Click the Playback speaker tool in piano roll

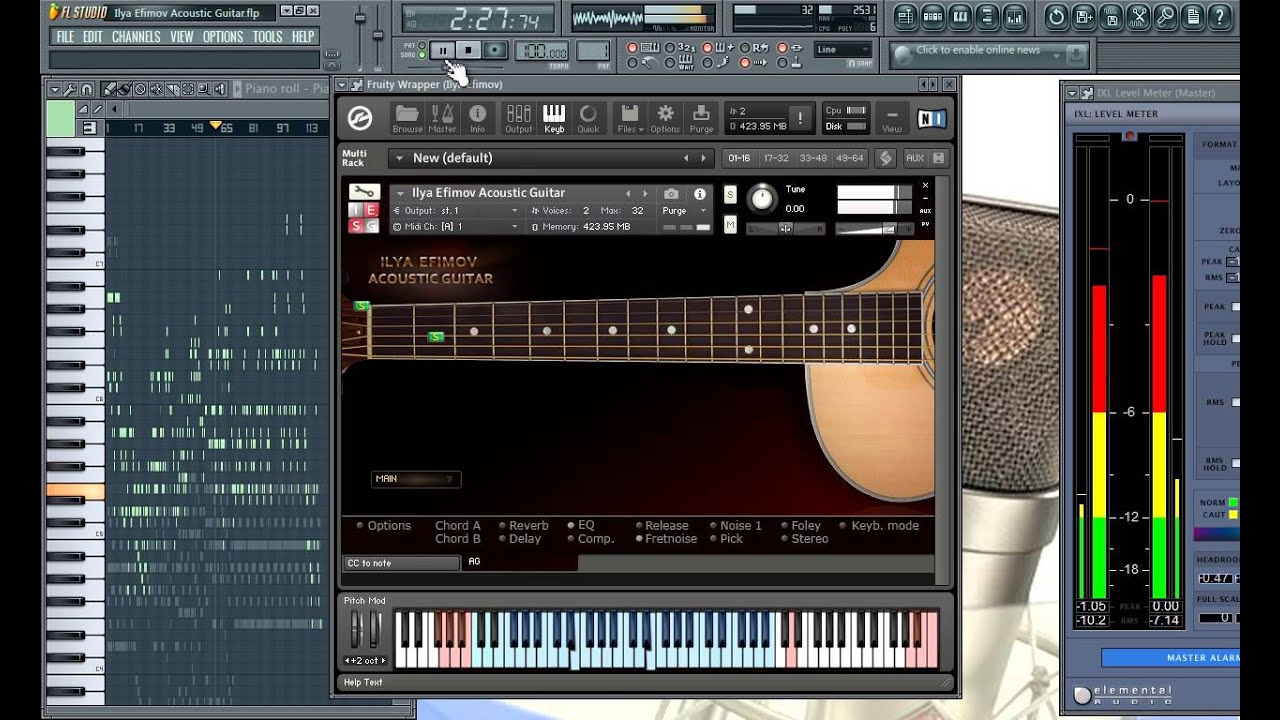point(220,89)
